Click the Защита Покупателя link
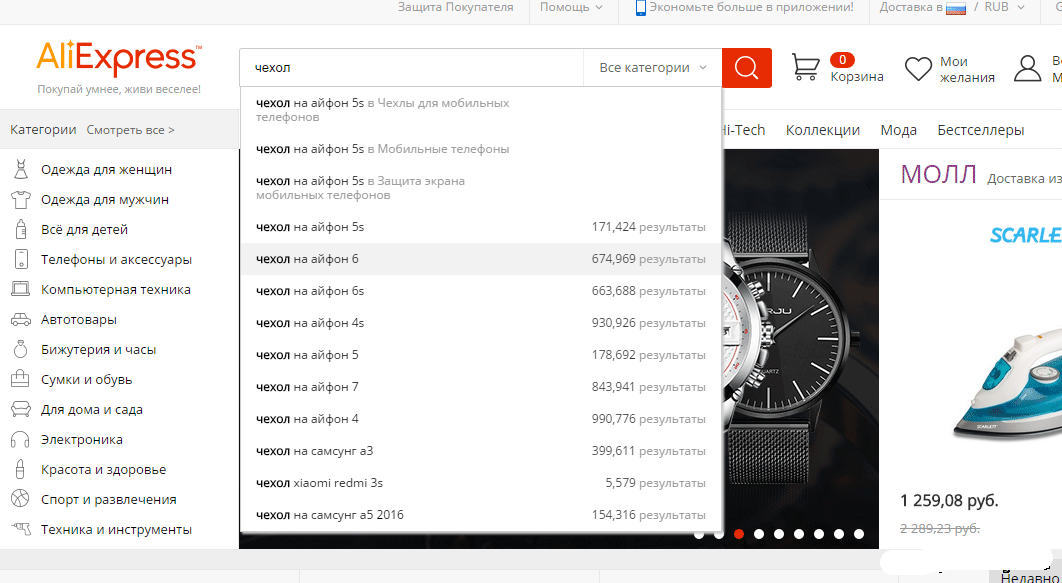Image resolution: width=1062 pixels, height=583 pixels. (x=455, y=7)
